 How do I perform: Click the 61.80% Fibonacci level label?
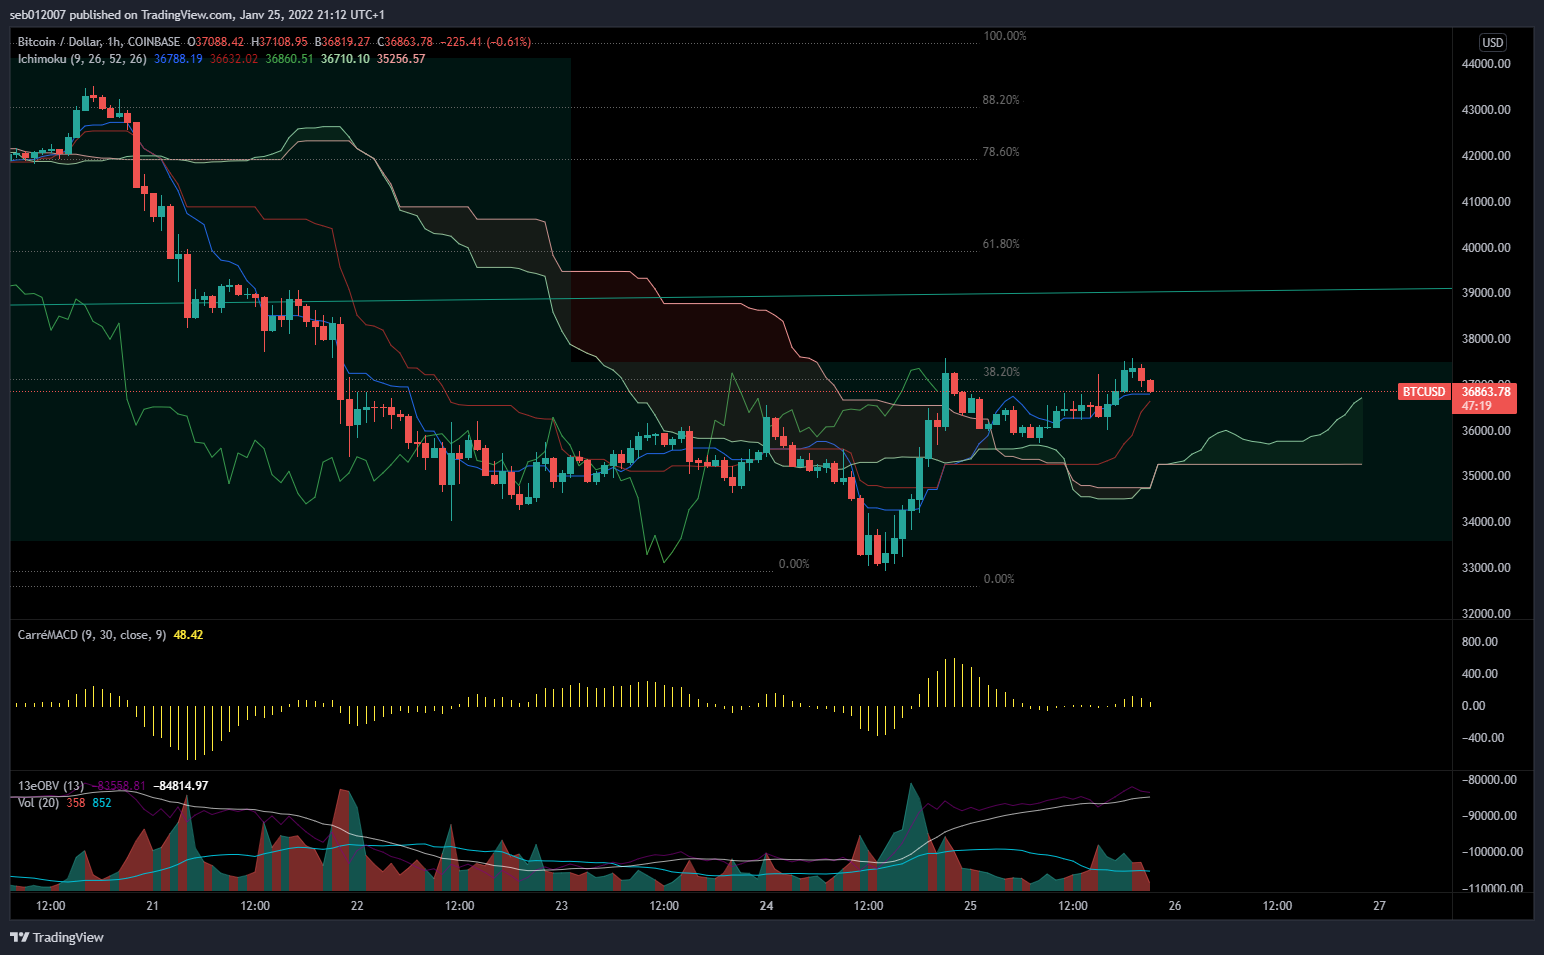pyautogui.click(x=1001, y=244)
